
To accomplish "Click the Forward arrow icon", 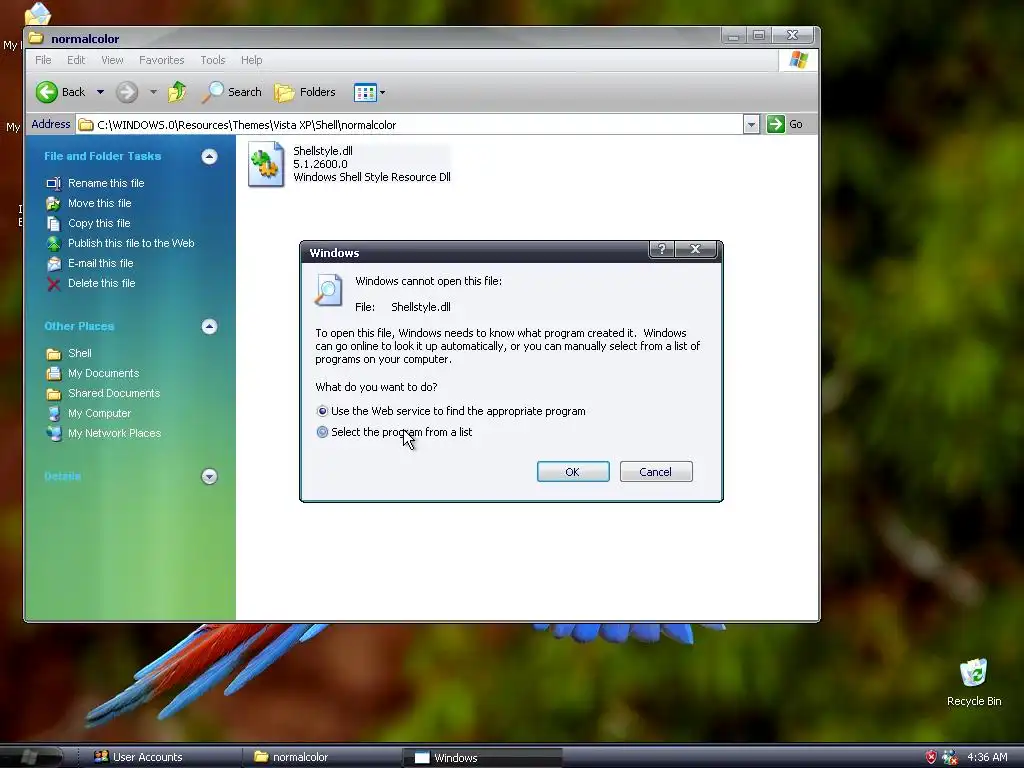I will point(127,92).
